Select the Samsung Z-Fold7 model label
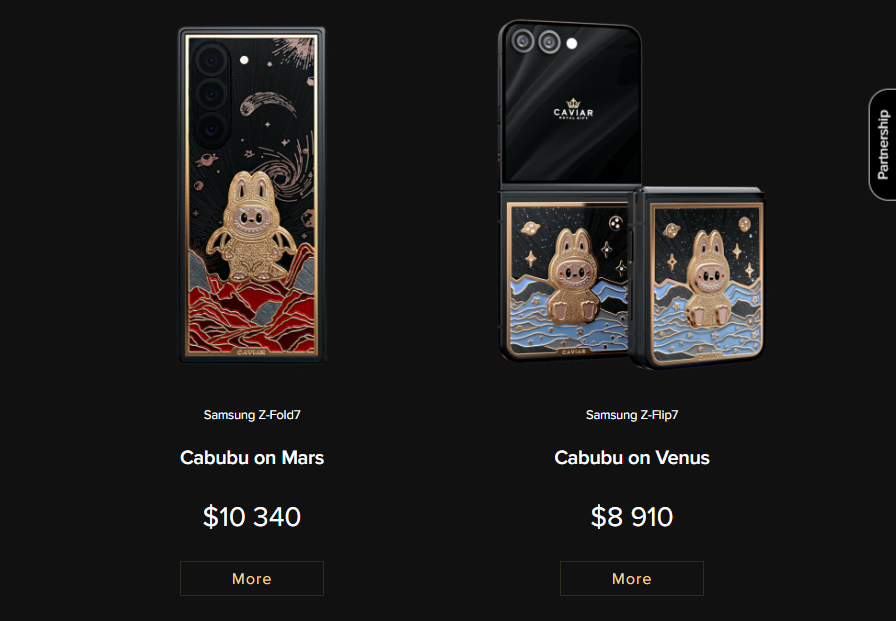The height and width of the screenshot is (621, 896). 252,415
